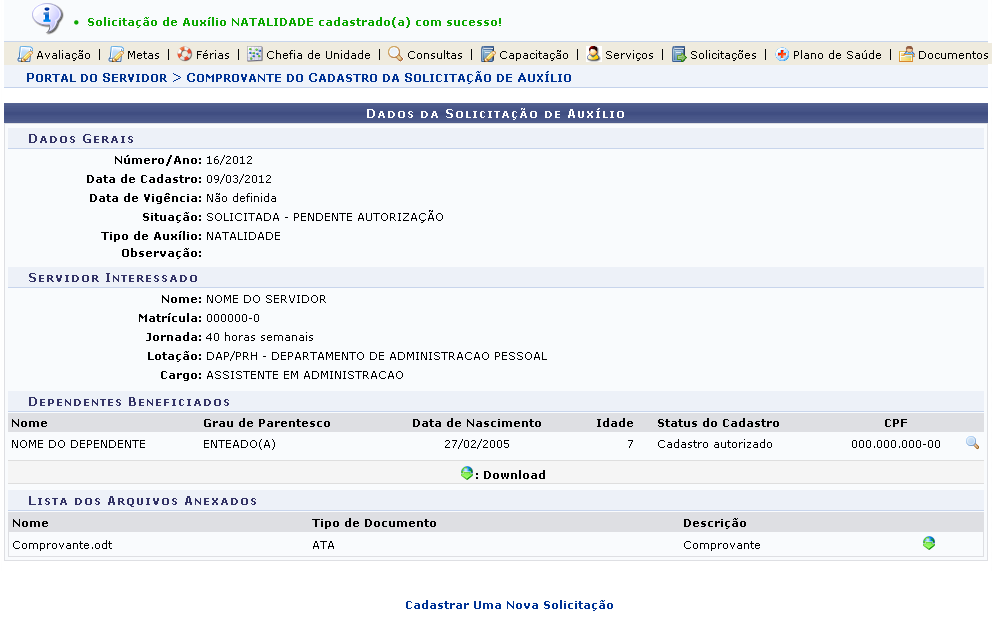Click the Documentos folder icon
This screenshot has height=625, width=993.
tap(906, 55)
